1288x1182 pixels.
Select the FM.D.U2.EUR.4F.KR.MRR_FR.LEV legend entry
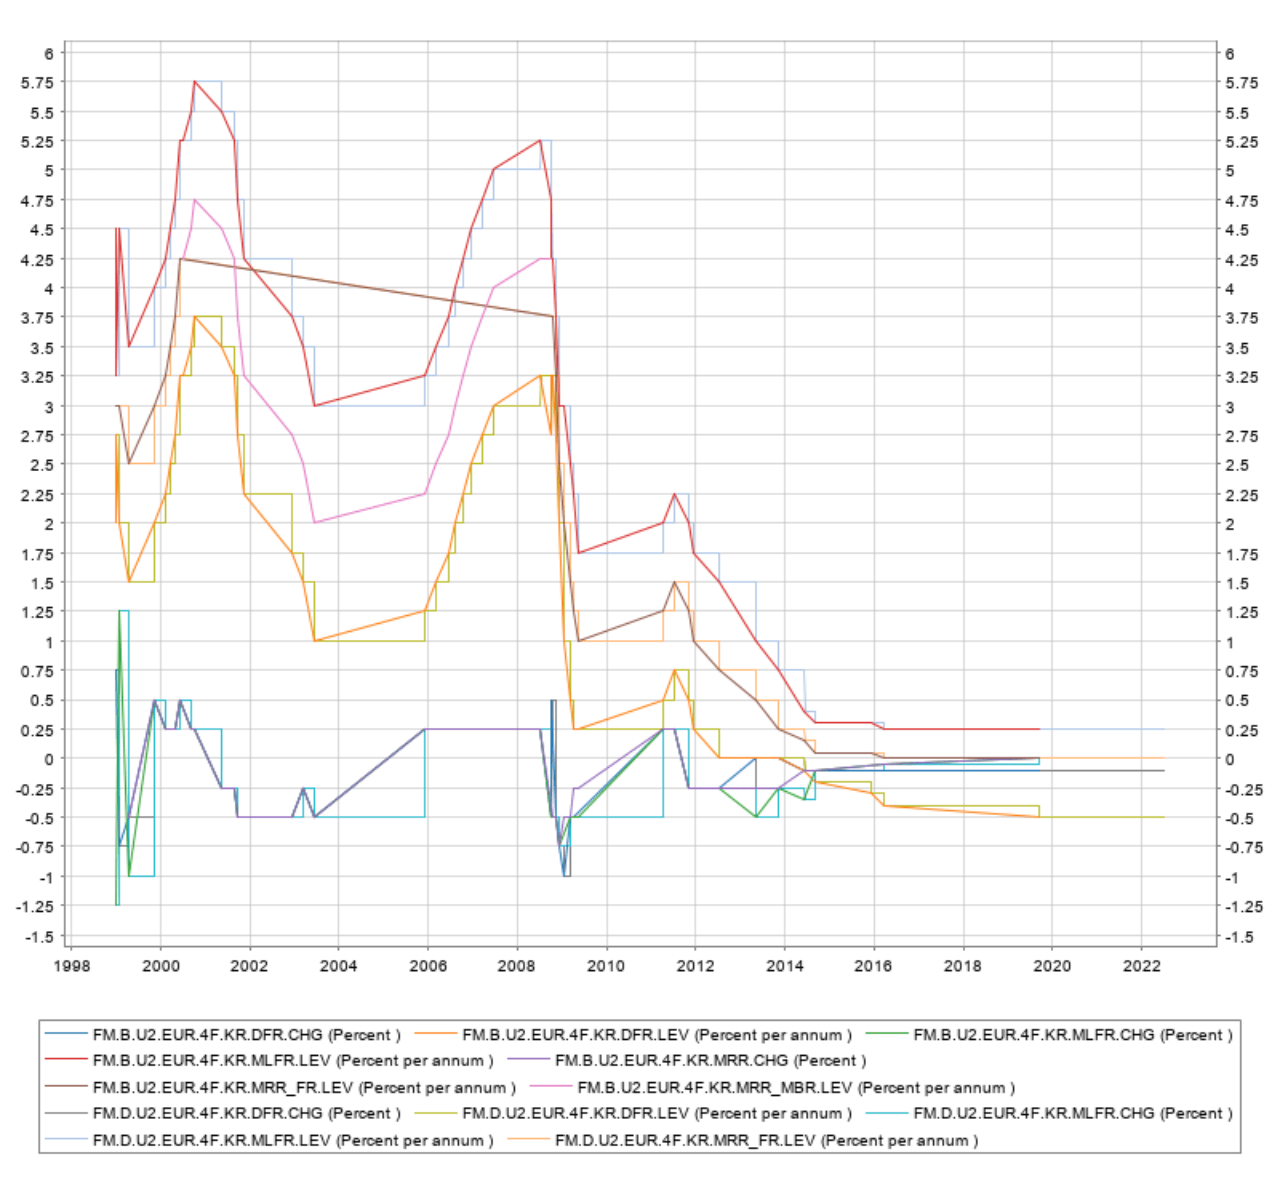tap(743, 1140)
